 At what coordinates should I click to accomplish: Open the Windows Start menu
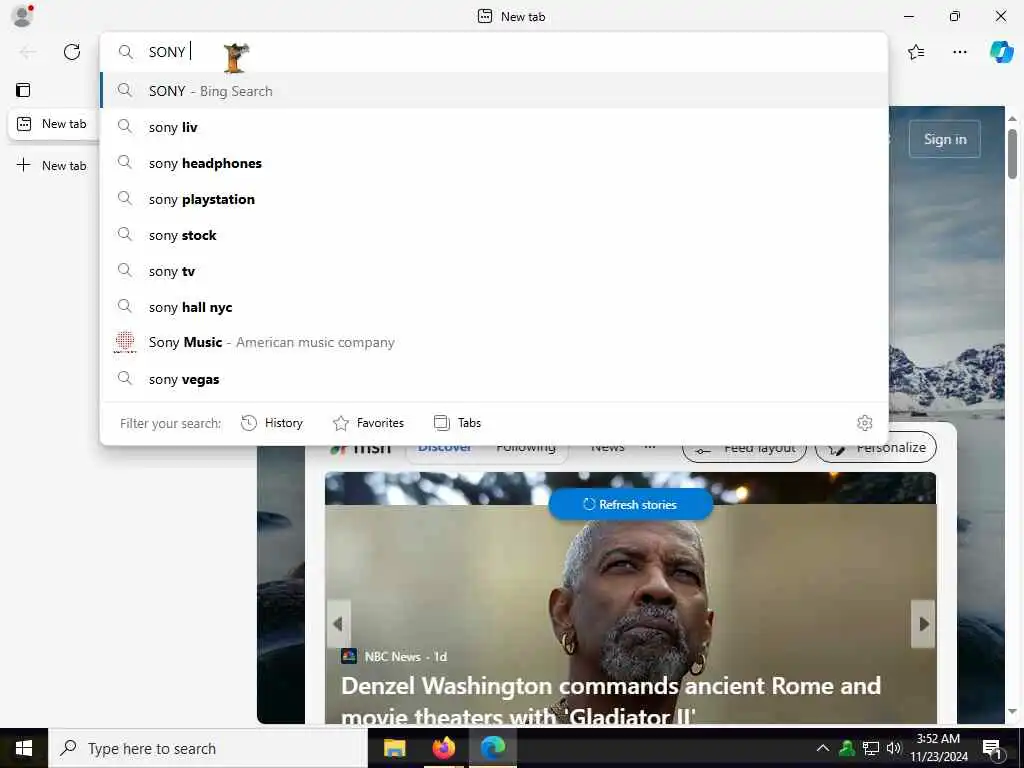pyautogui.click(x=24, y=748)
